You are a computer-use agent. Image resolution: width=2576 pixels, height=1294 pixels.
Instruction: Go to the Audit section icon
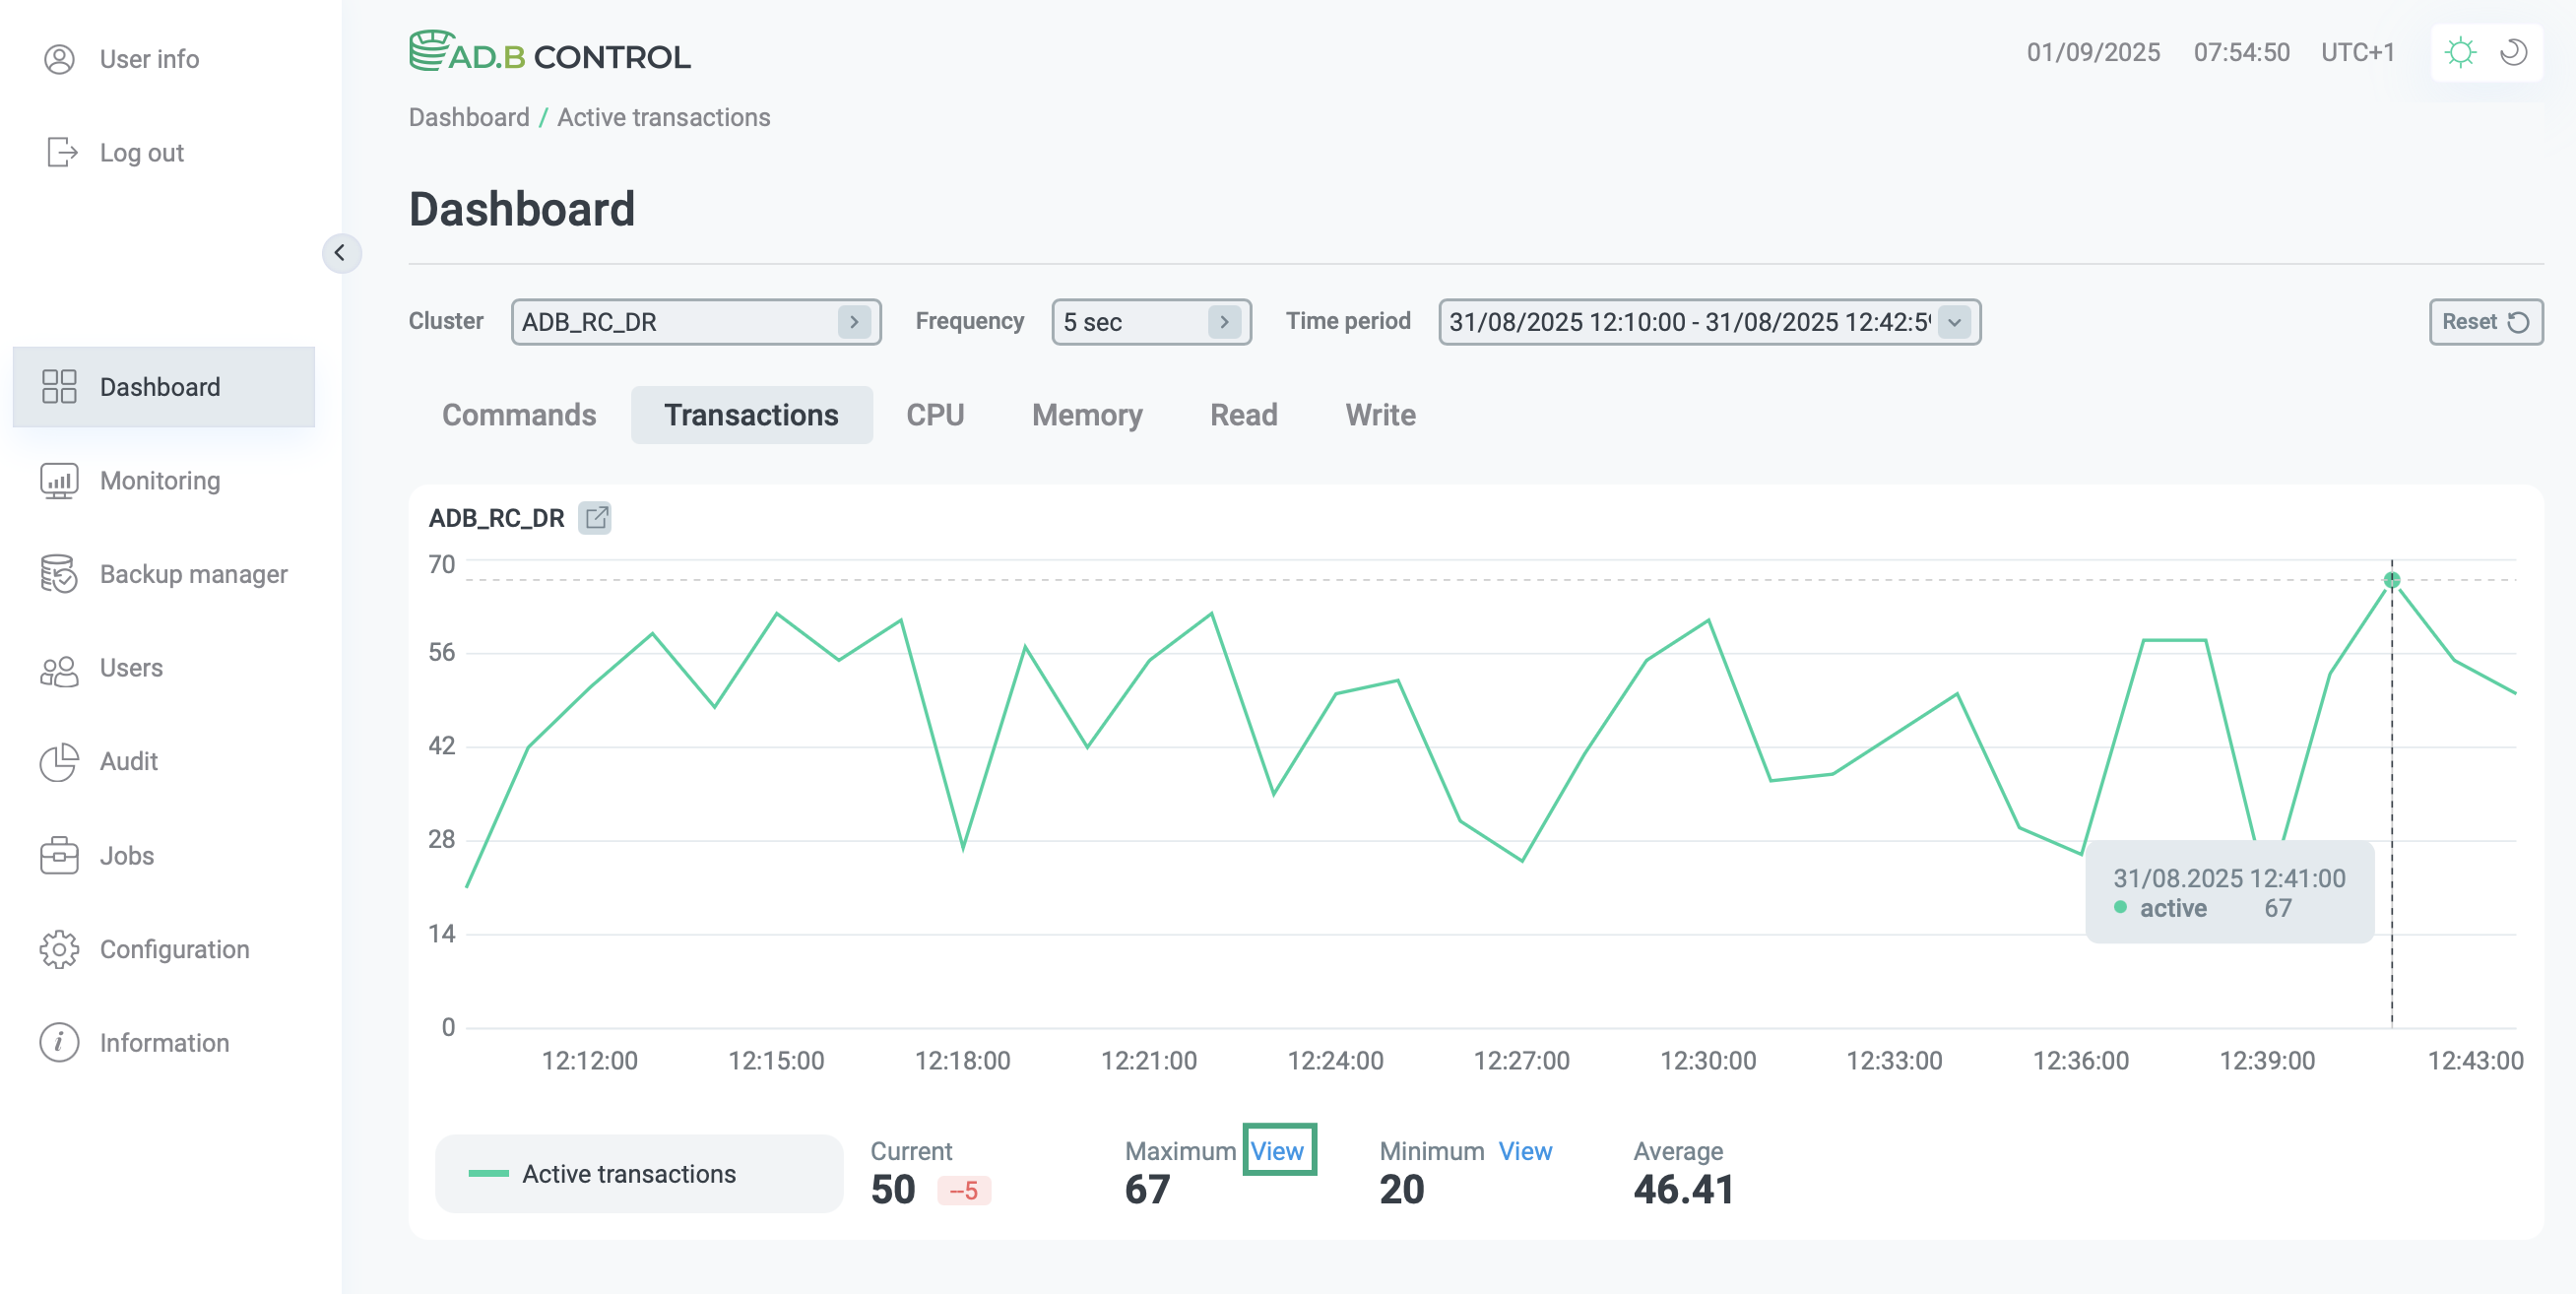coord(59,762)
